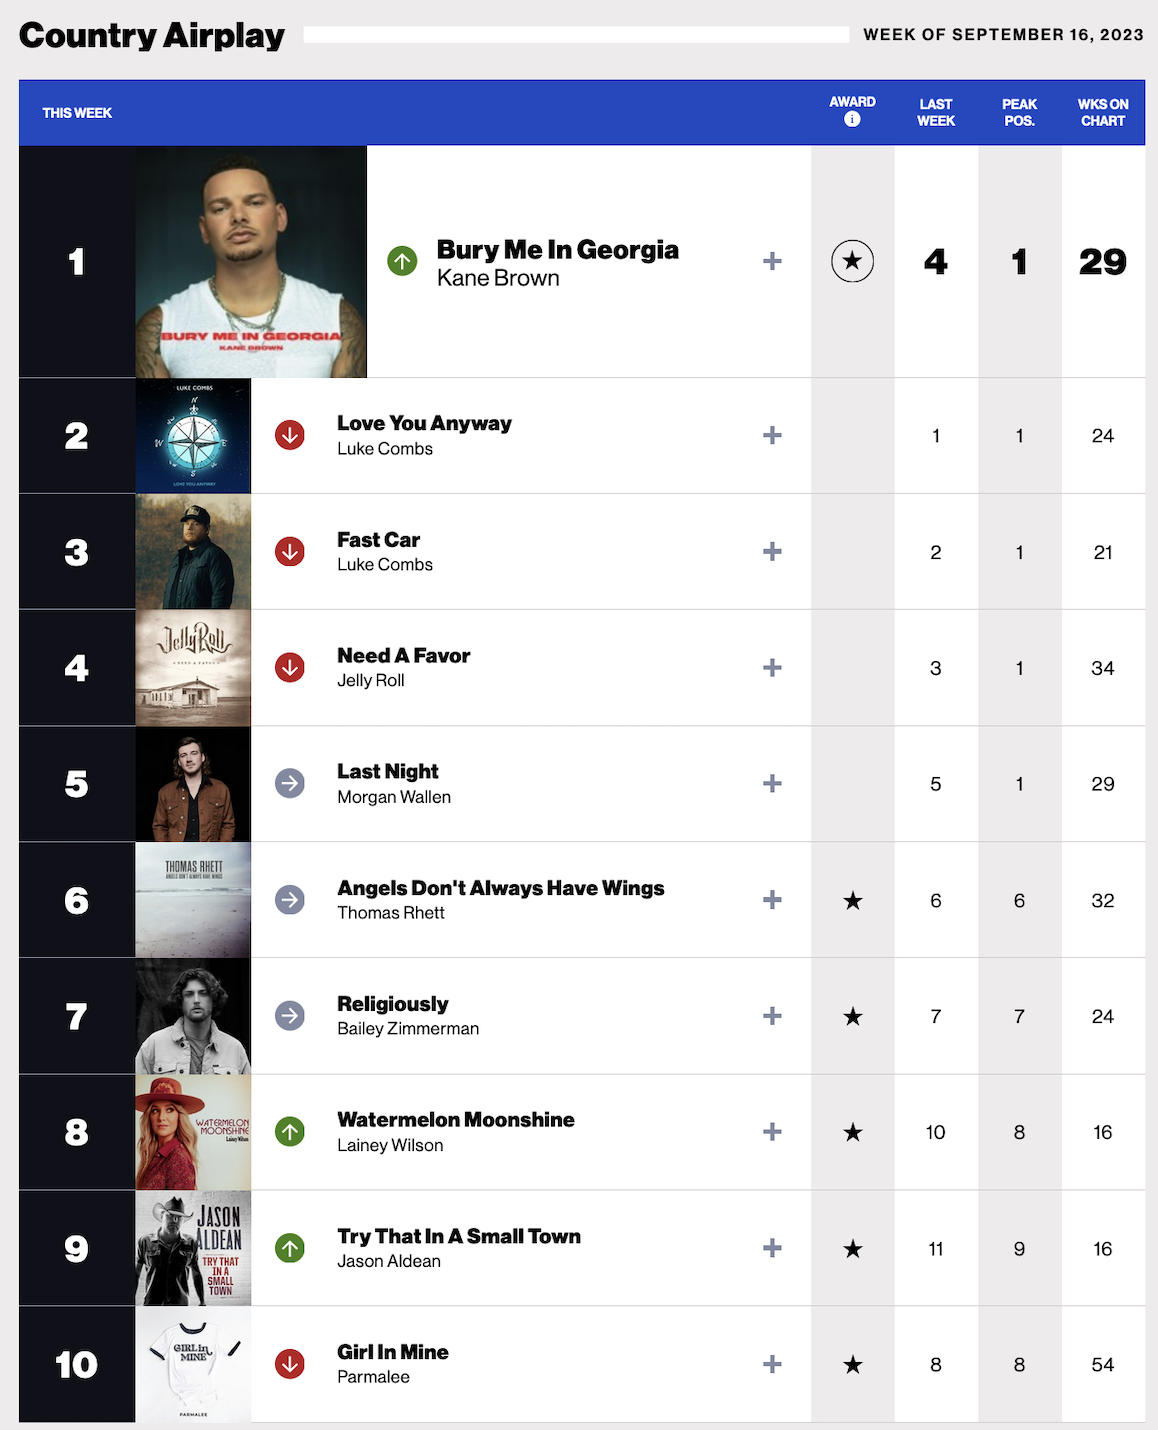The height and width of the screenshot is (1430, 1158).
Task: Click the red down arrow beside Love You Anyway
Action: pos(290,435)
